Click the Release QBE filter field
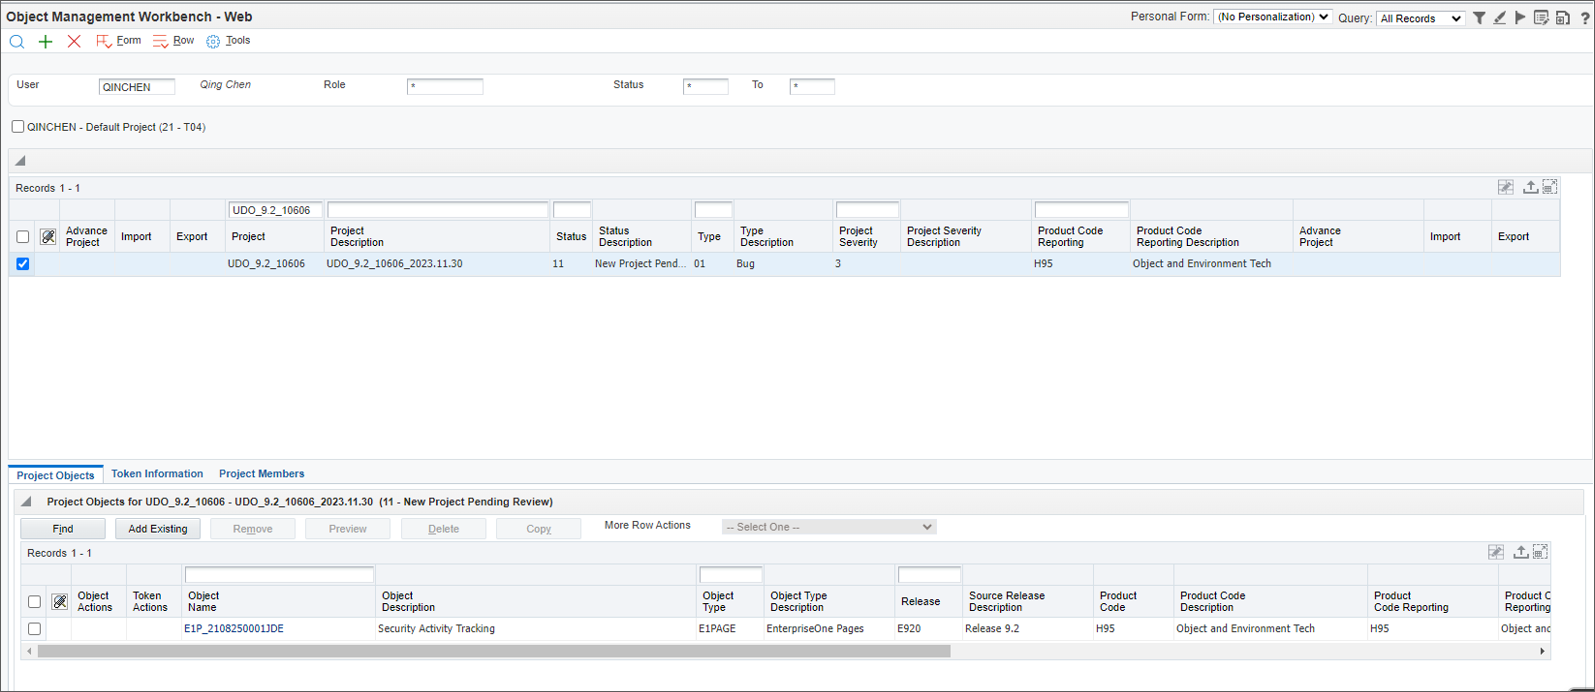Screen dimensions: 1595x692 [x=930, y=575]
